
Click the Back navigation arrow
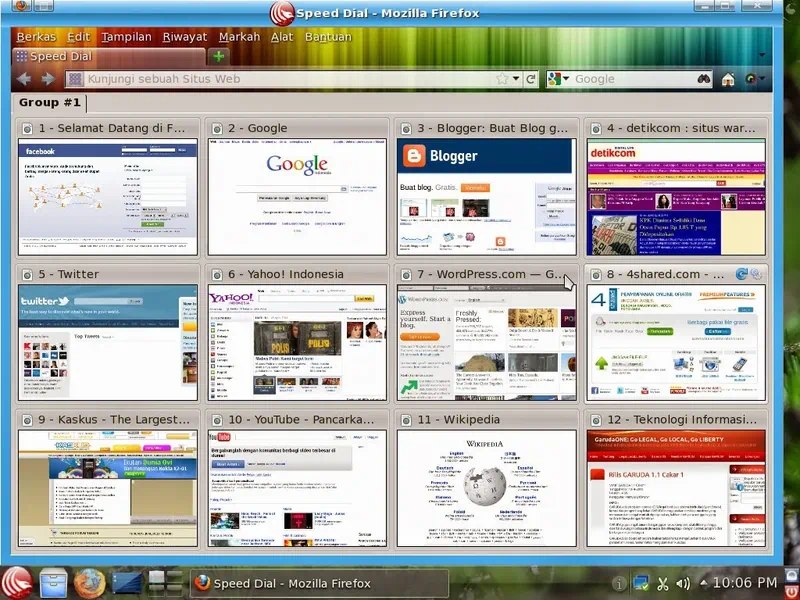tap(23, 79)
